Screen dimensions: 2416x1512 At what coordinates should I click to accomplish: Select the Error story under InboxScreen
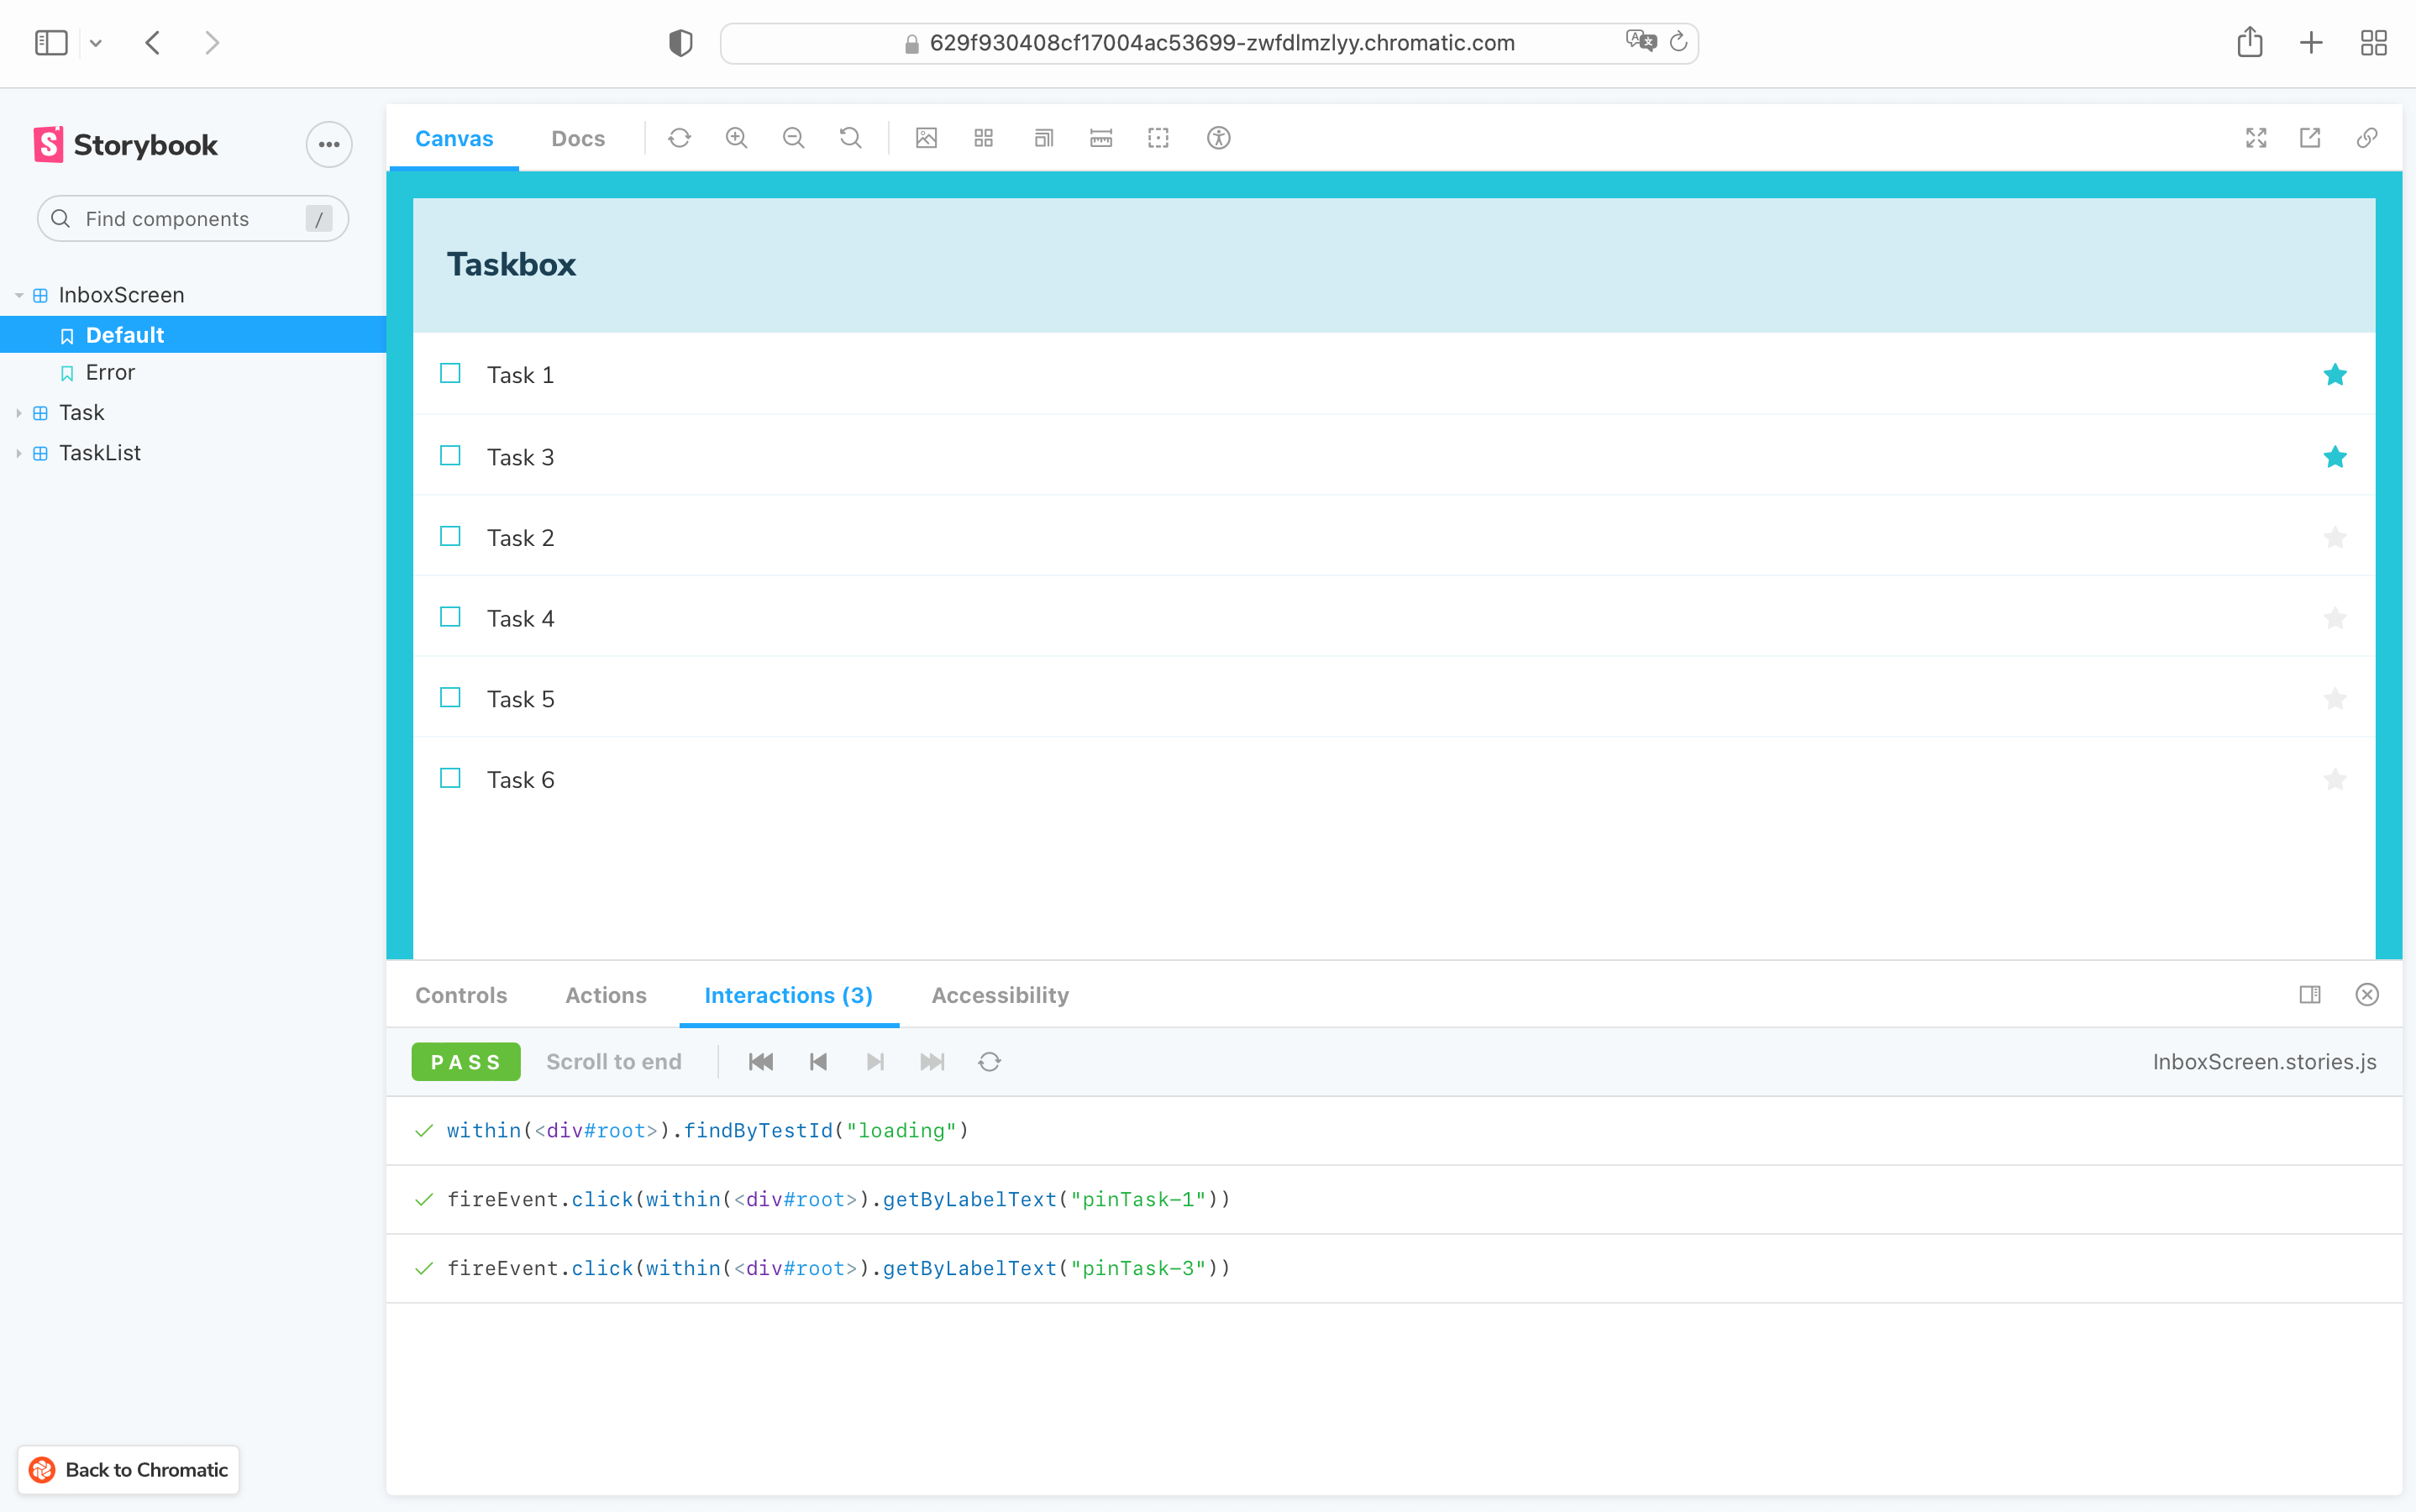(110, 371)
